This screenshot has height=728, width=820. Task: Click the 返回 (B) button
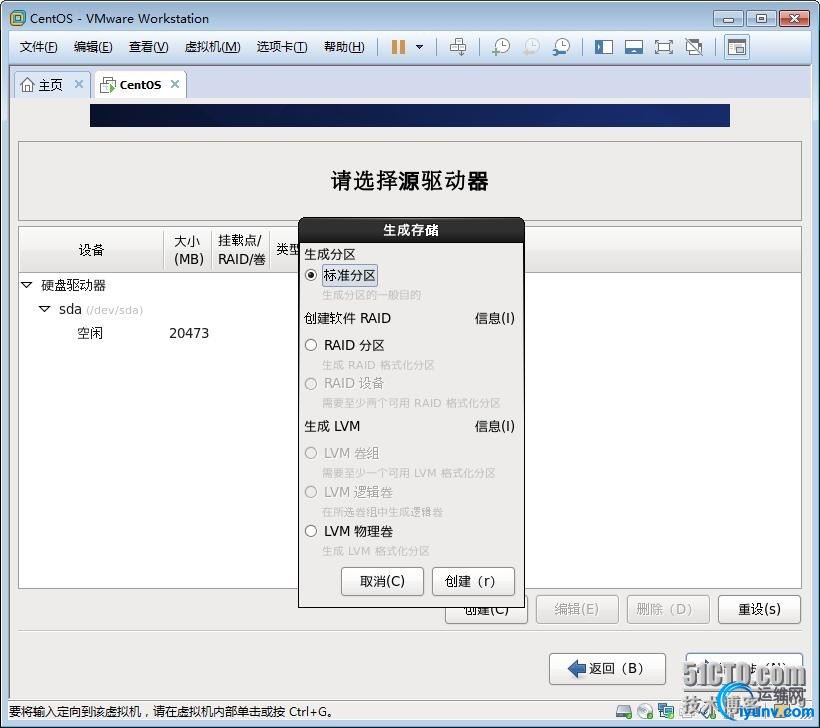click(607, 669)
